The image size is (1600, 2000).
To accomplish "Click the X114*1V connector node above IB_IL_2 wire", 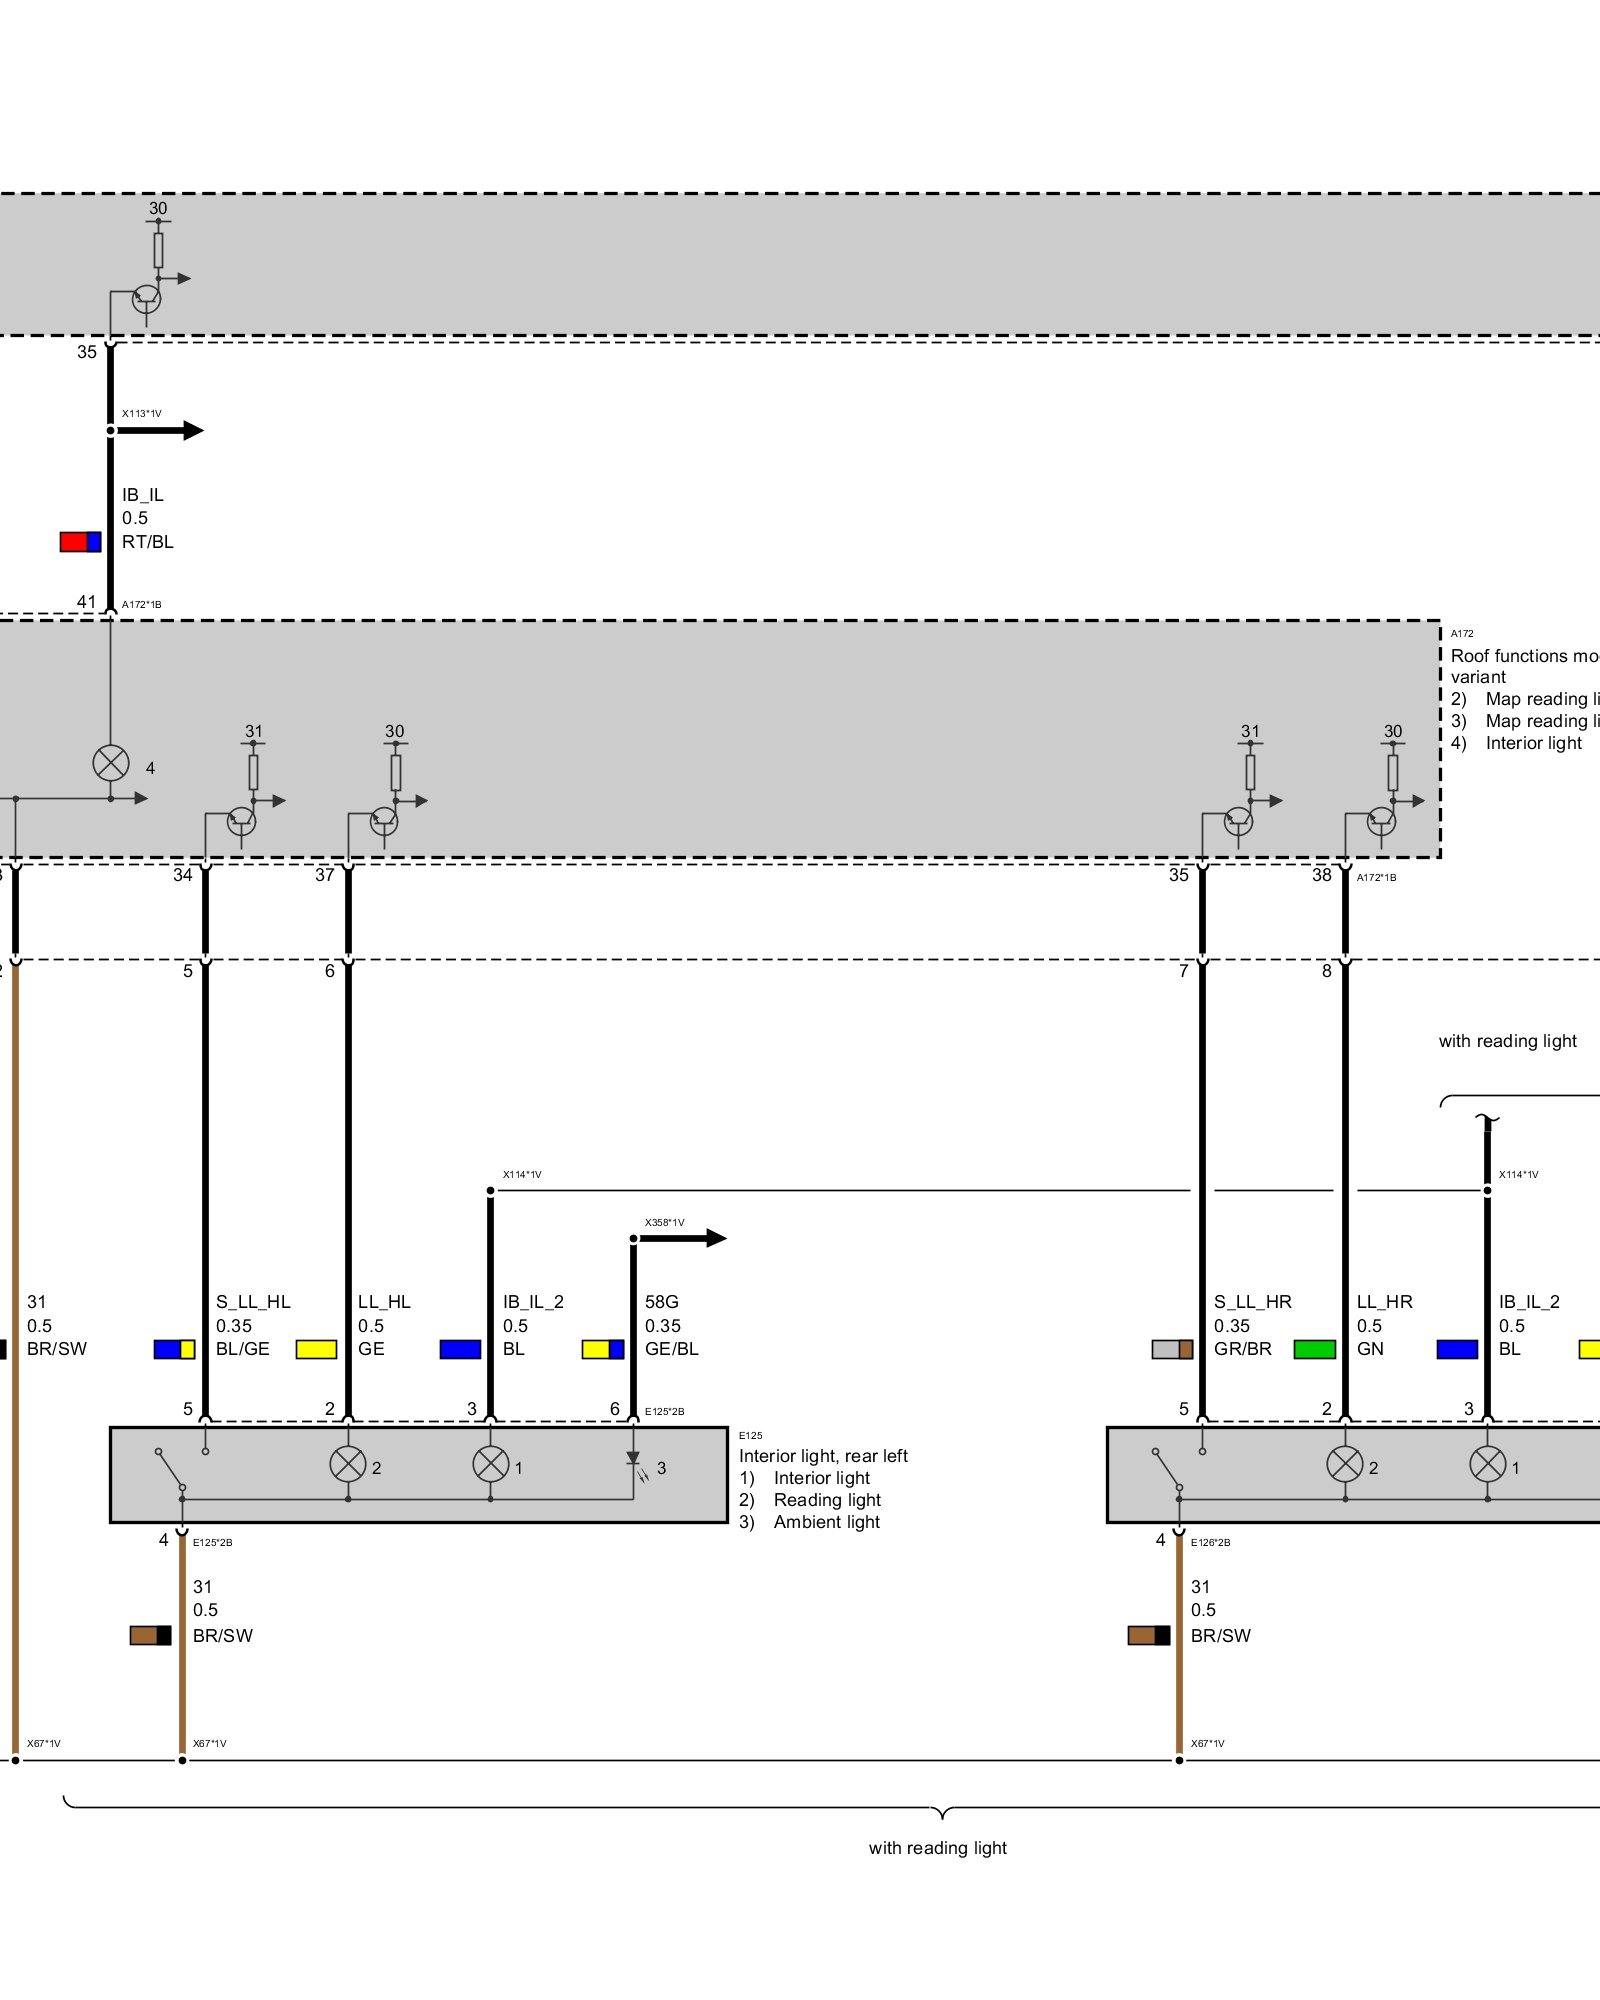I will pyautogui.click(x=490, y=1190).
